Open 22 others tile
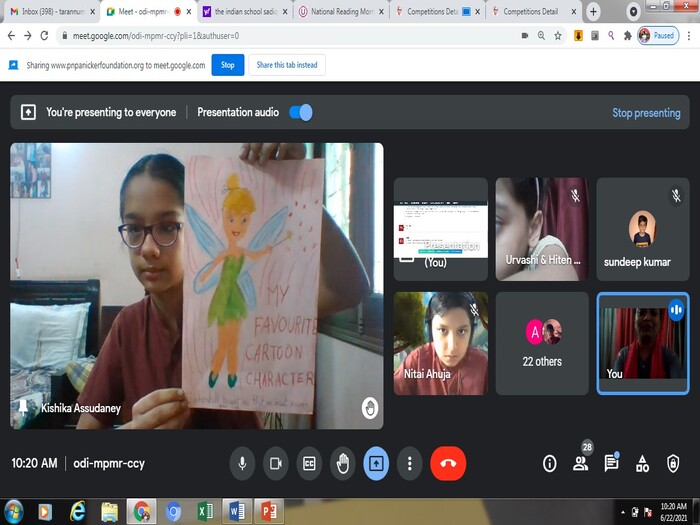Screen dimensions: 700x525 542,343
